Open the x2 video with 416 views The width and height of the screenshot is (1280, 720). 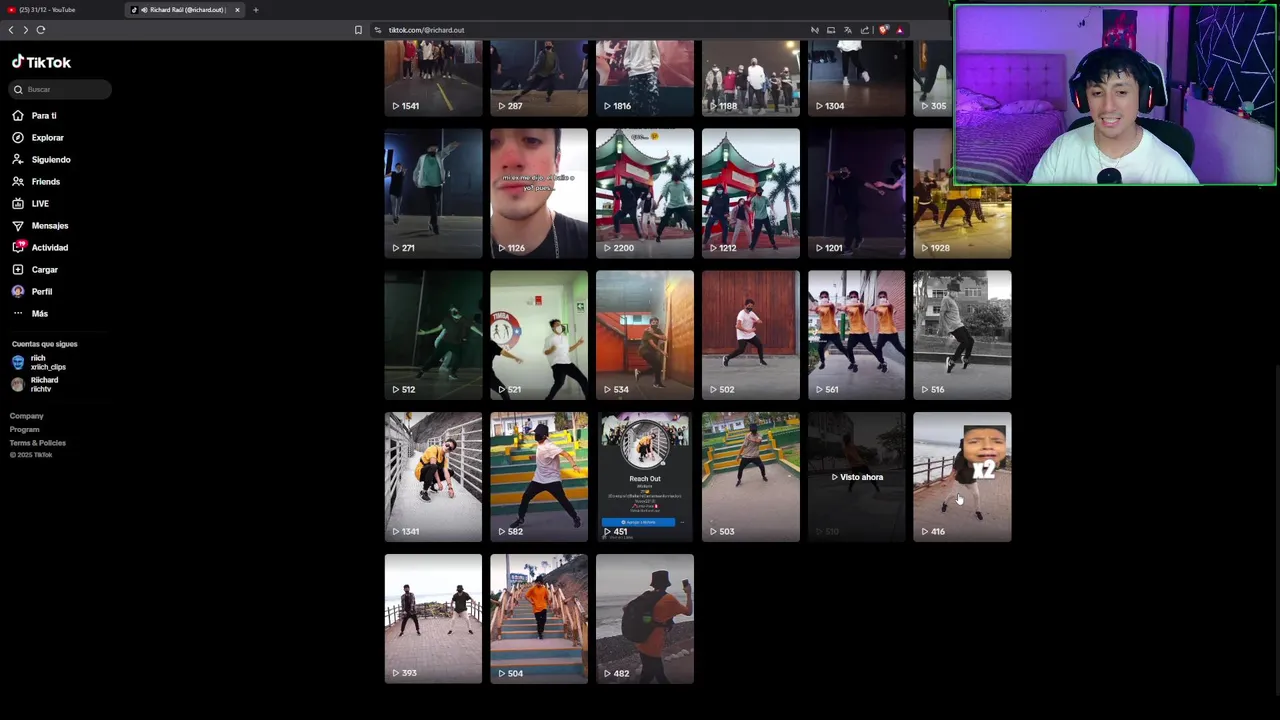[x=962, y=477]
